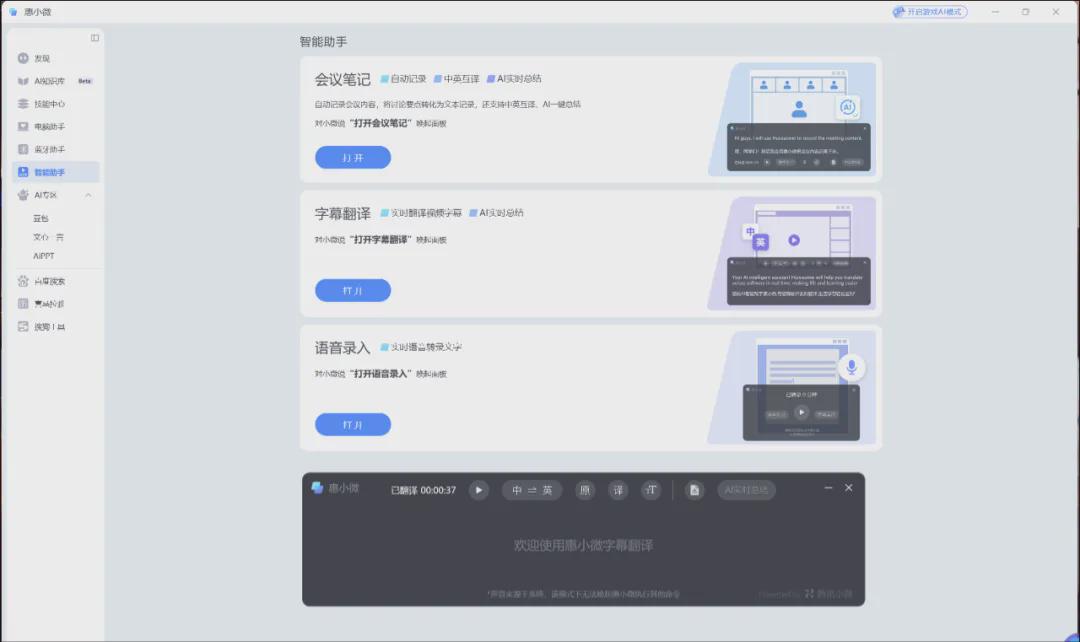1080x642 pixels.
Task: Minimize the subtitle translation floating panel
Action: click(x=828, y=488)
